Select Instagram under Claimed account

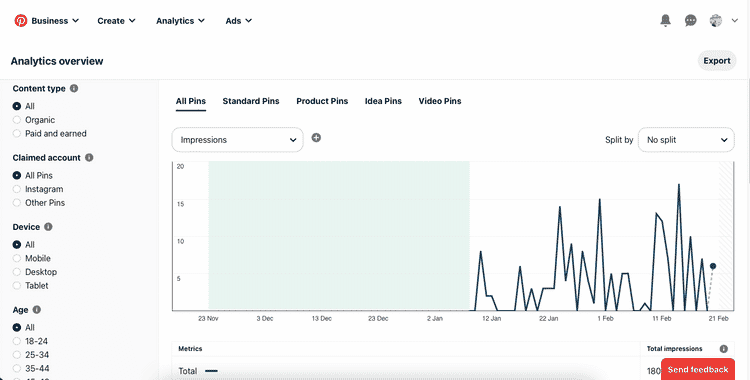point(17,189)
